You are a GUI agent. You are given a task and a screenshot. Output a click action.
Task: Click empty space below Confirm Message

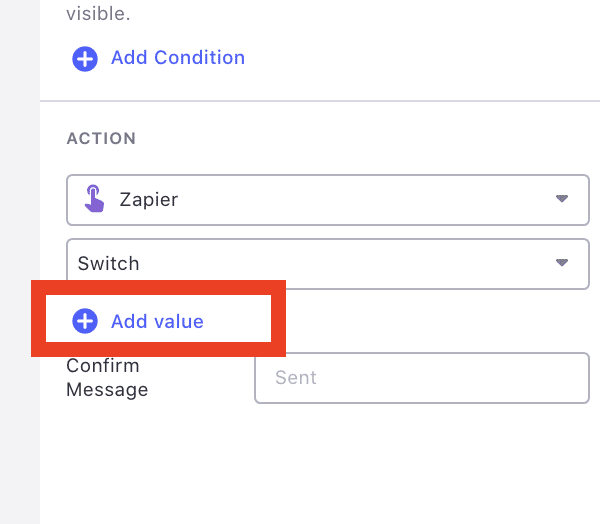320,465
